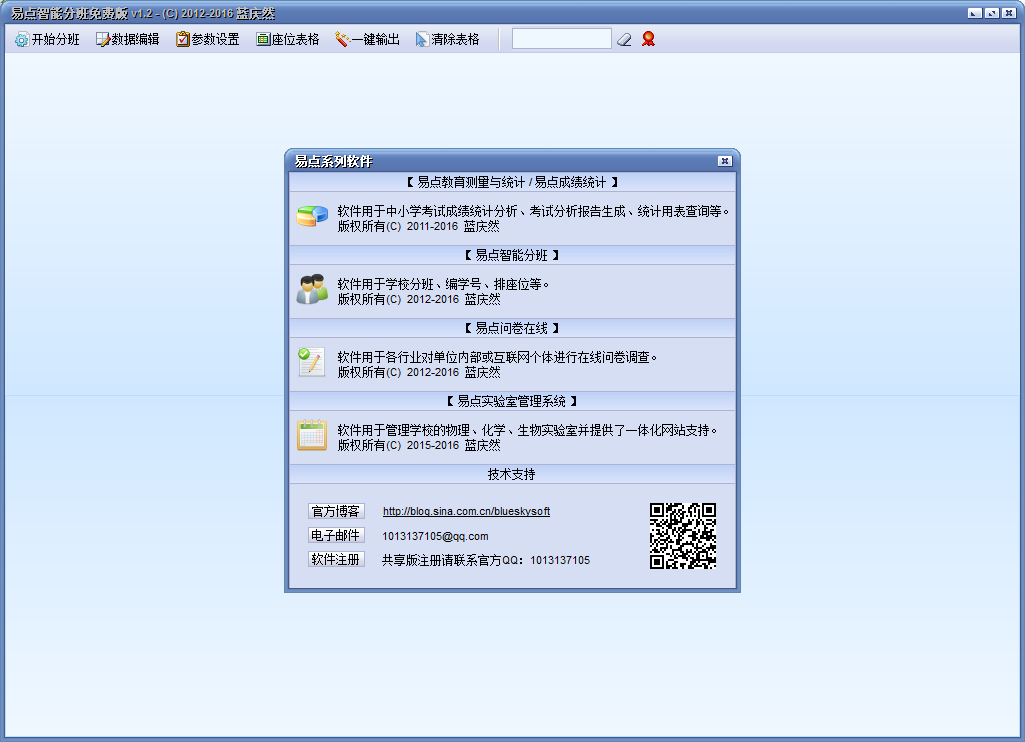
Task: Click the 易点问卷在线 checklist icon
Action: [311, 360]
